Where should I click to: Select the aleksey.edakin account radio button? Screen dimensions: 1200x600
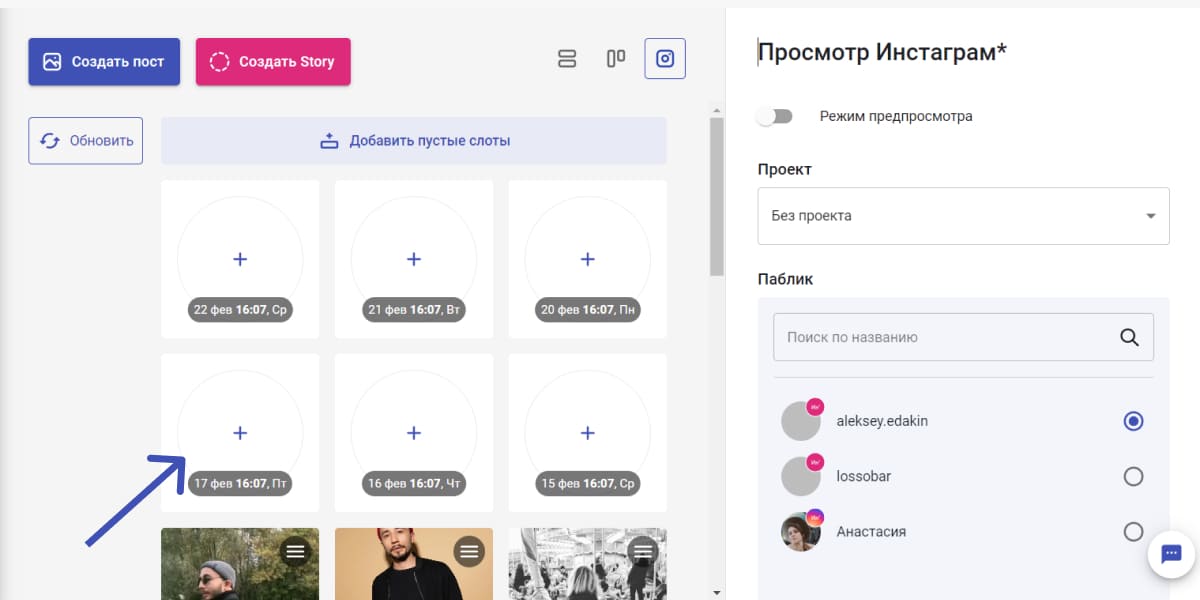click(1133, 421)
